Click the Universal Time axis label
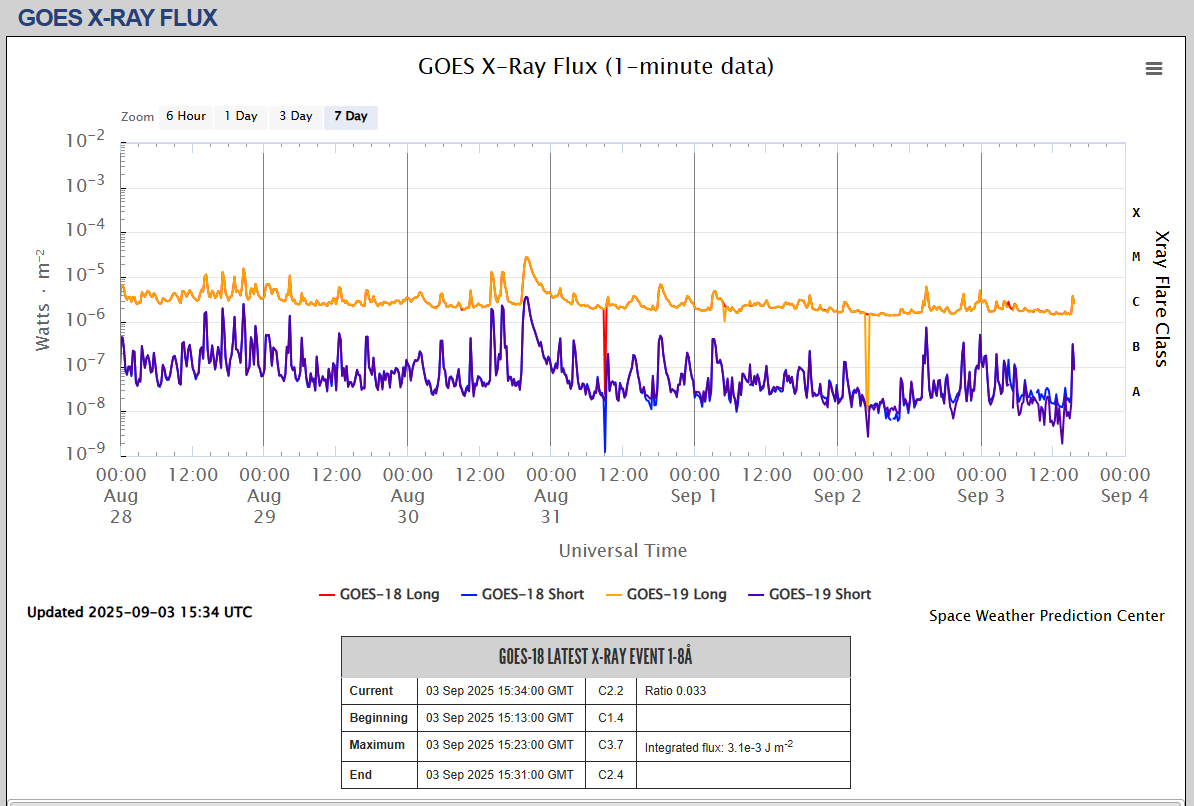Screen dimensions: 1194x806 point(622,551)
